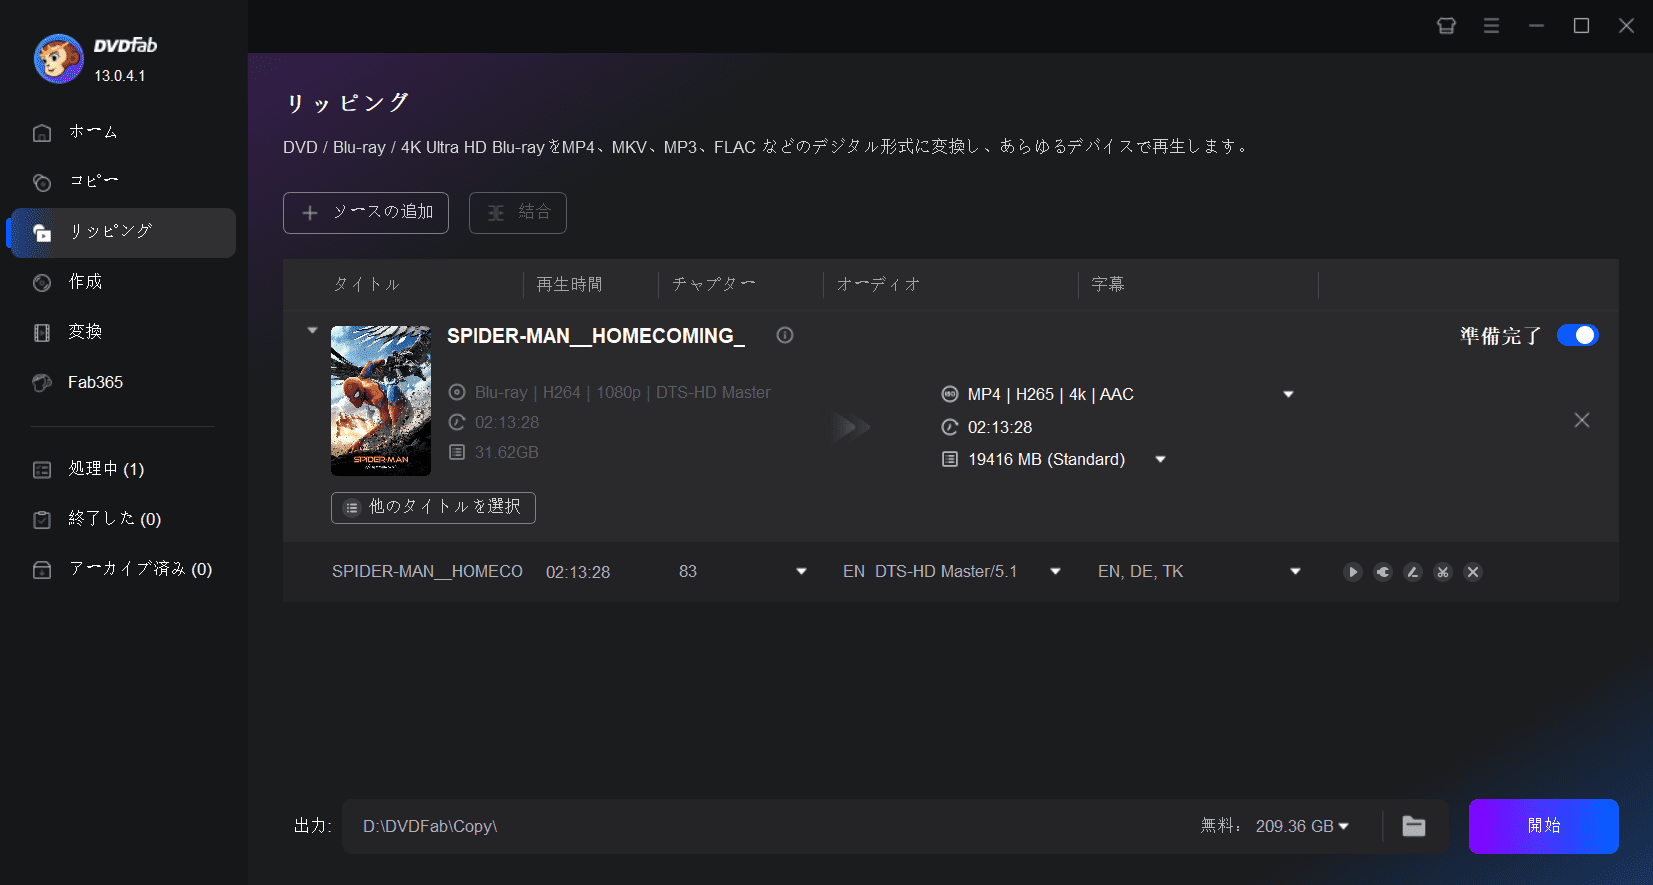Open advanced settings wrench icon

click(x=1383, y=572)
